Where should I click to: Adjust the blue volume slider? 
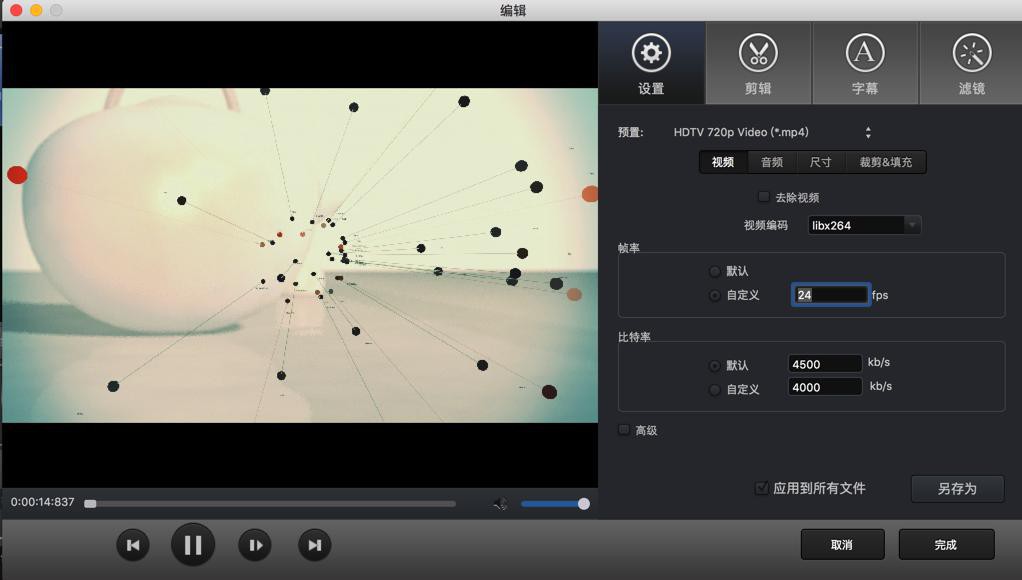pos(555,504)
